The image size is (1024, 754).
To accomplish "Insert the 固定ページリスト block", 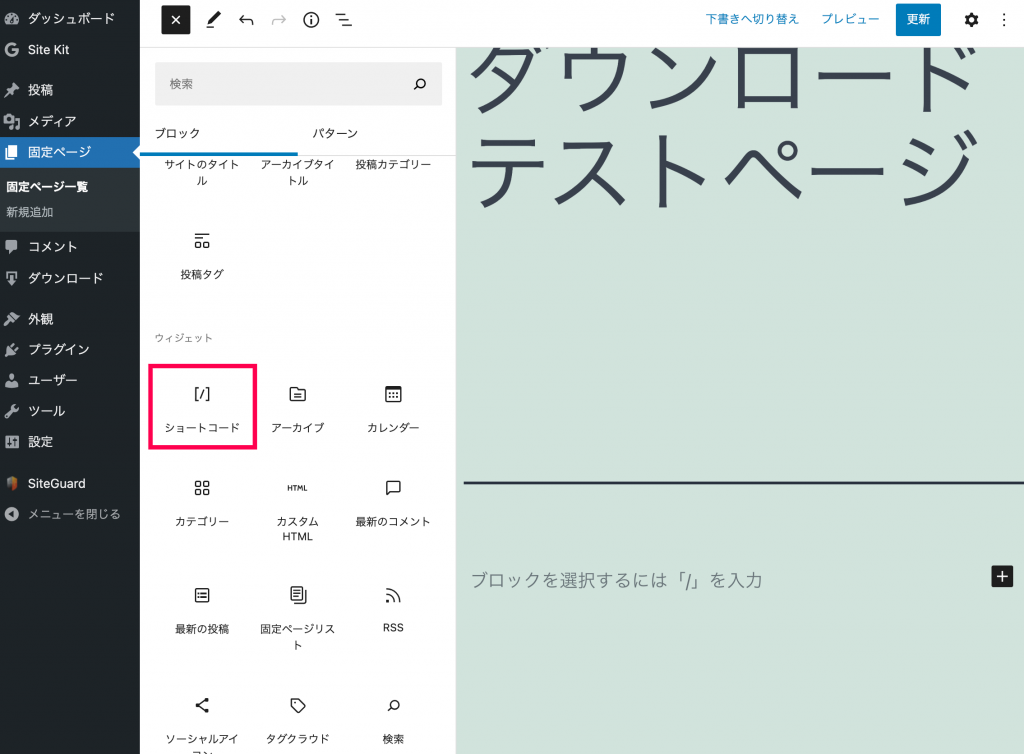I will 297,616.
